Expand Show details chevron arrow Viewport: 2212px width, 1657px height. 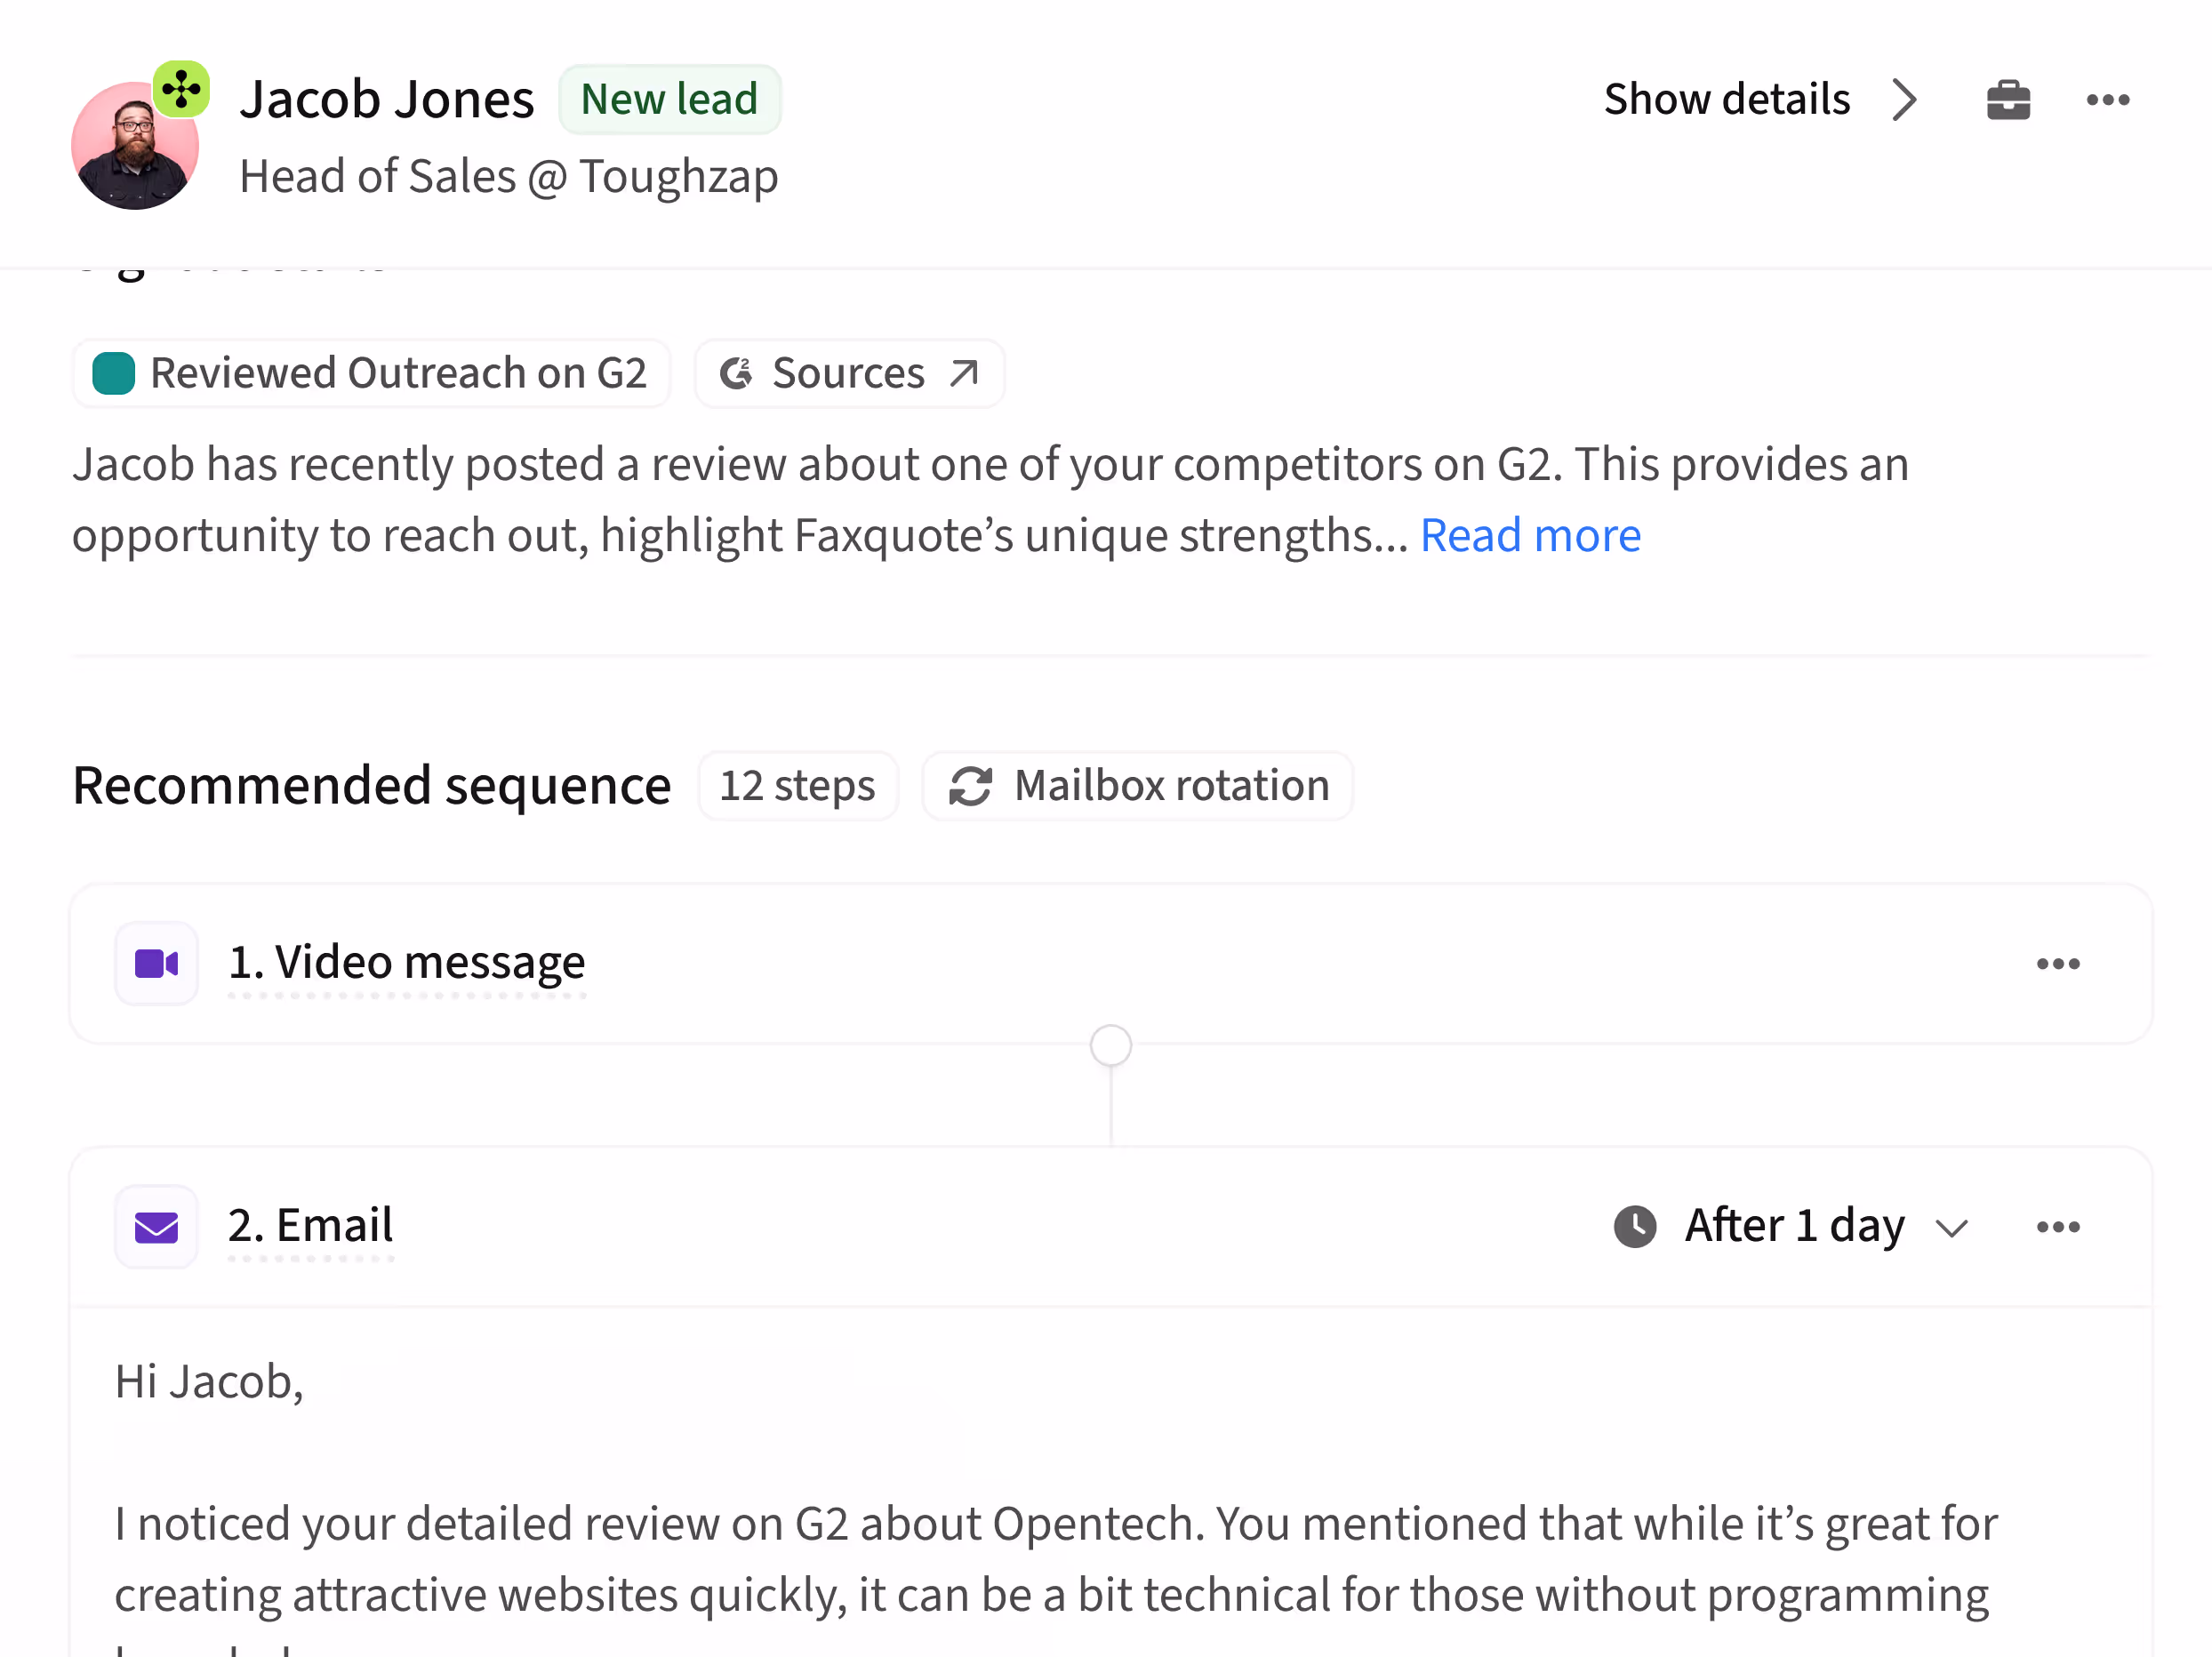tap(1904, 99)
